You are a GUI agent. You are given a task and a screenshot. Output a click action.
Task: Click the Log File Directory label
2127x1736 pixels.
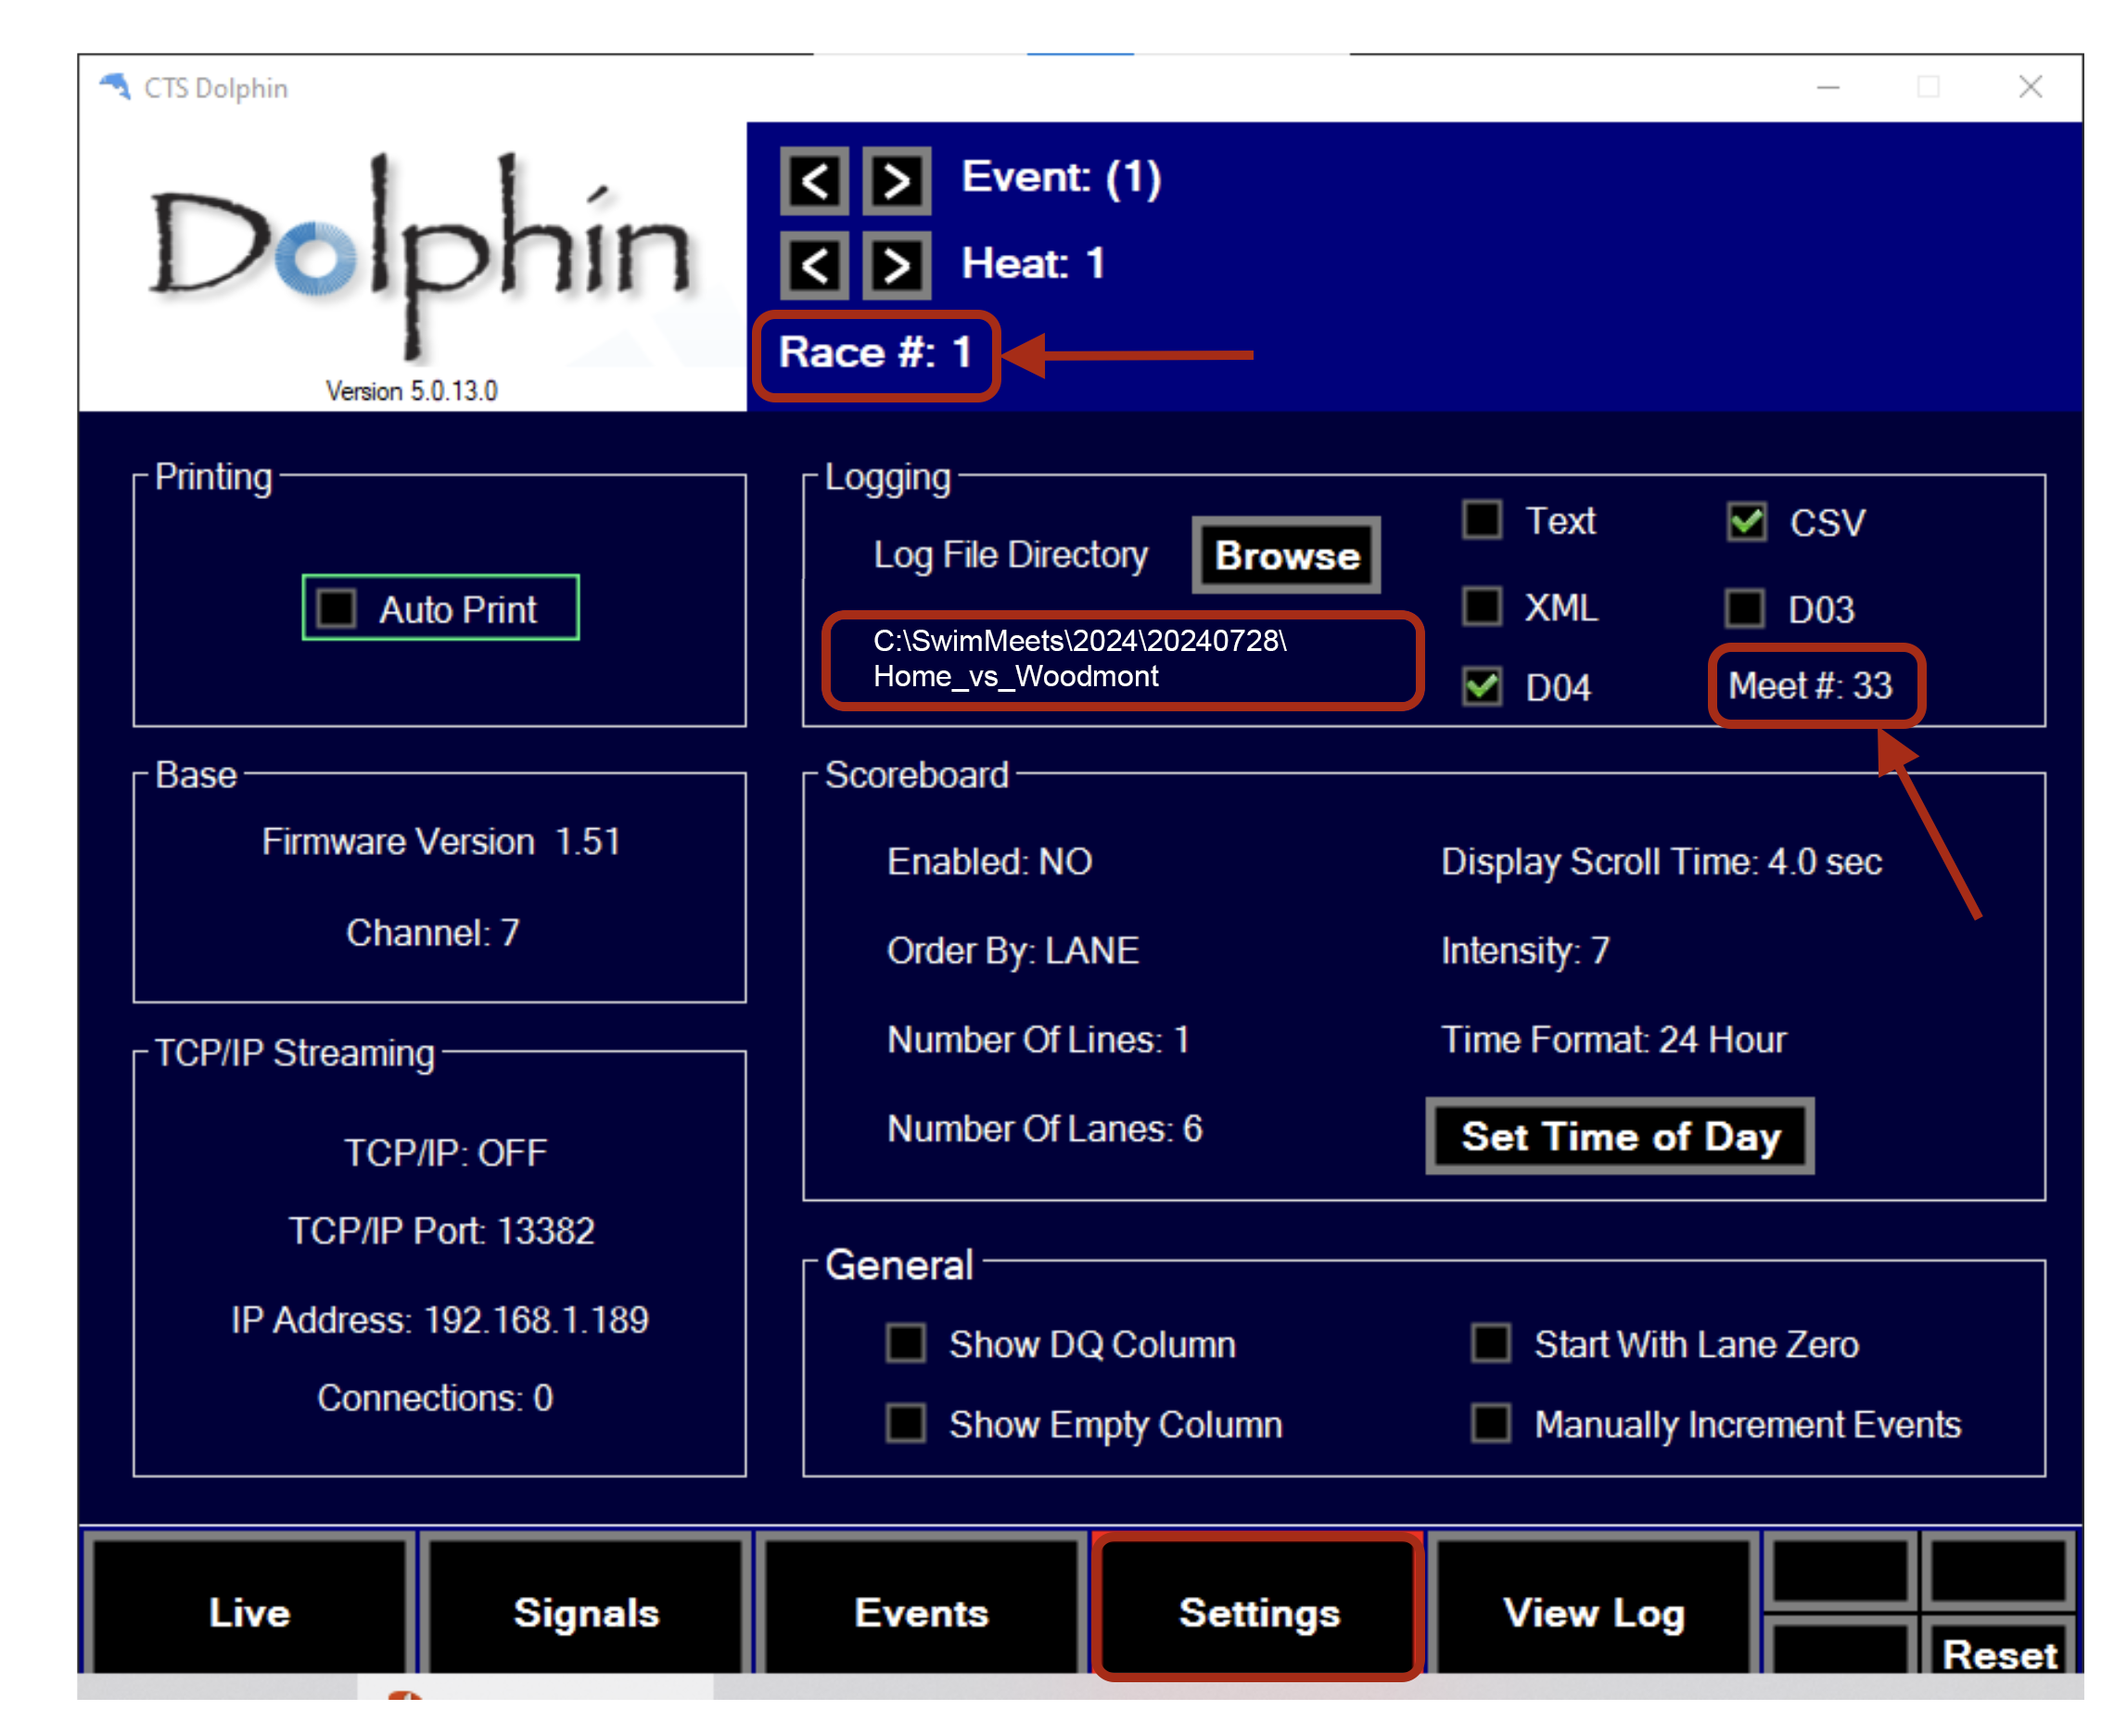click(1011, 555)
